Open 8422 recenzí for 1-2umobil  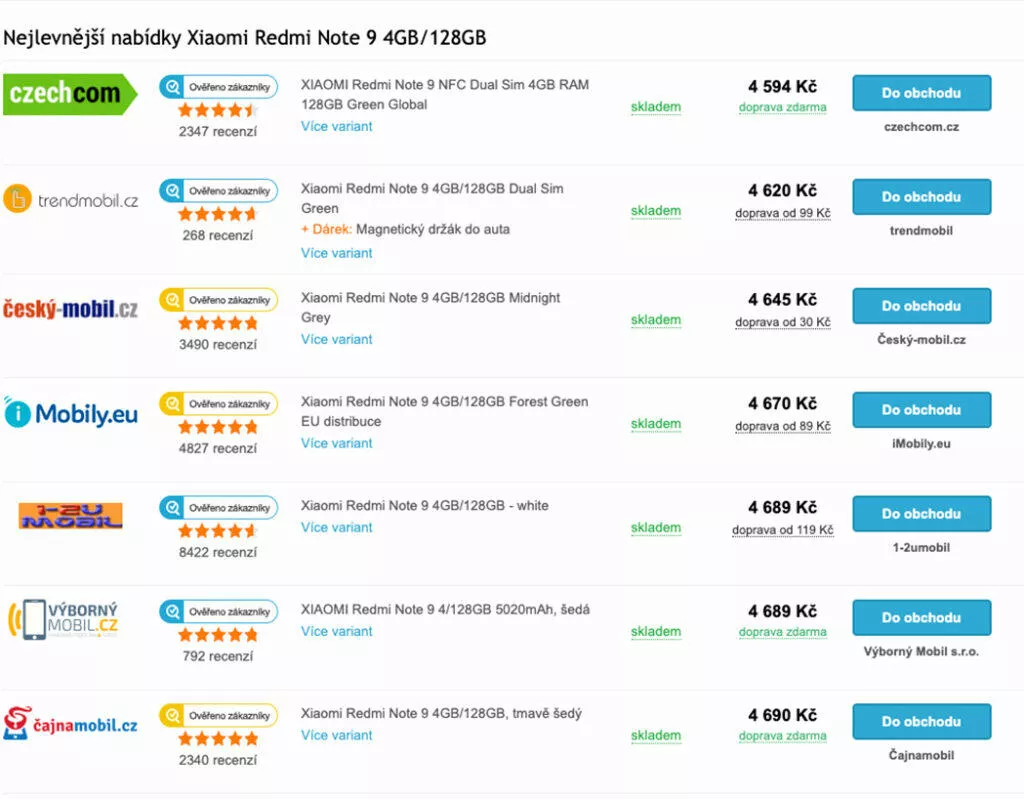click(218, 552)
